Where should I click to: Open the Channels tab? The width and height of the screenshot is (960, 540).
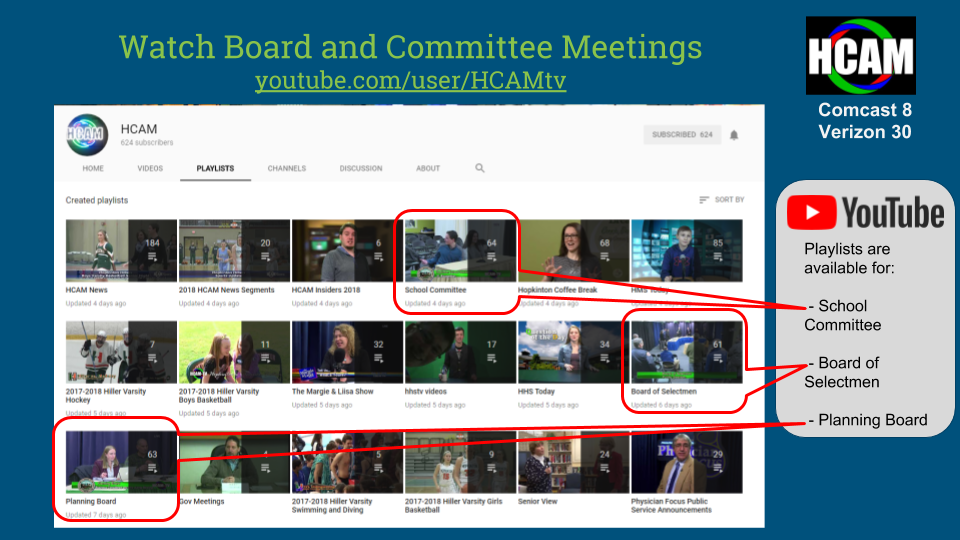click(x=287, y=168)
